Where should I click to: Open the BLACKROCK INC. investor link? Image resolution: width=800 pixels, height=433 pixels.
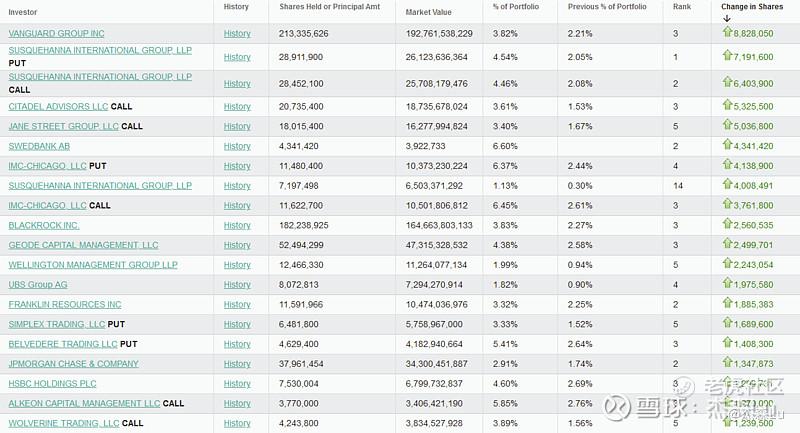(x=44, y=226)
